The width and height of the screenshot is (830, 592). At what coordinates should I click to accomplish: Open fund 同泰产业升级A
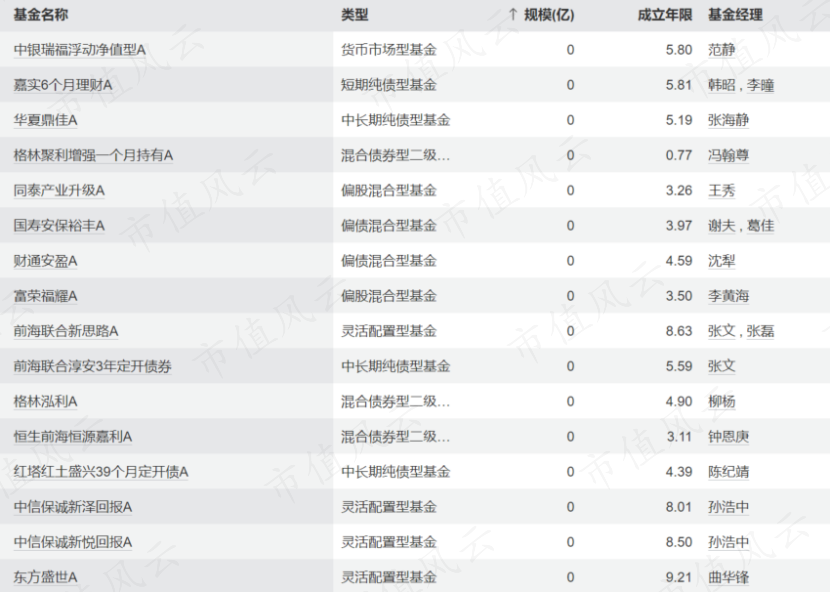(59, 191)
